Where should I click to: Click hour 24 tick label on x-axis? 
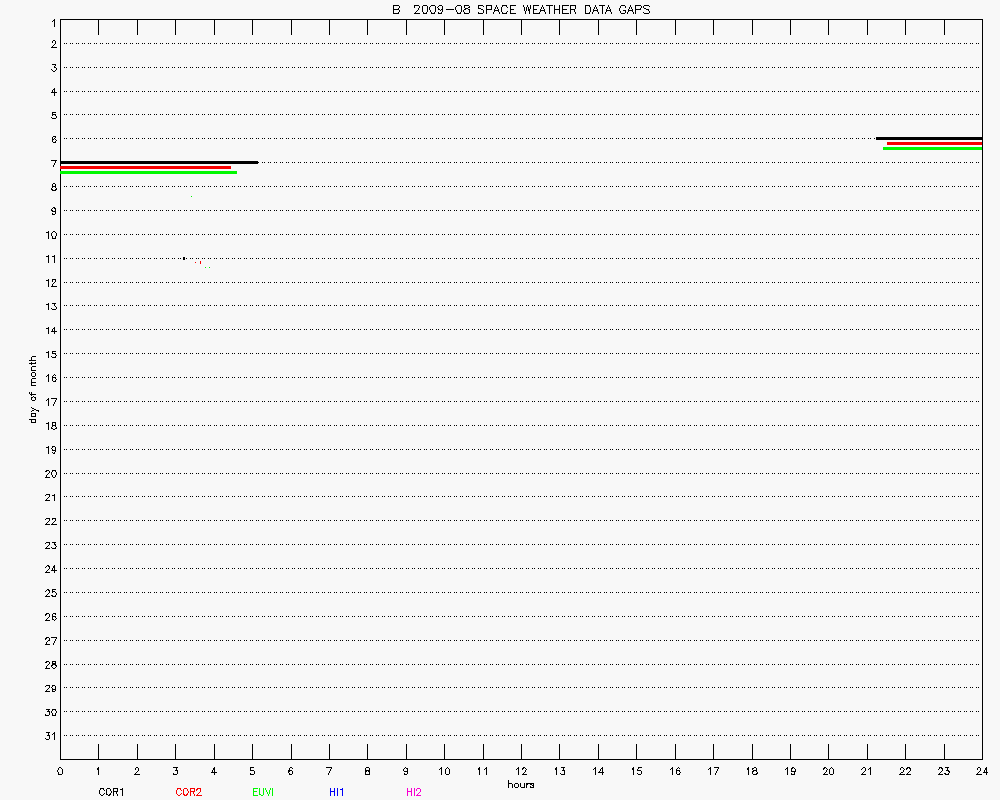981,771
